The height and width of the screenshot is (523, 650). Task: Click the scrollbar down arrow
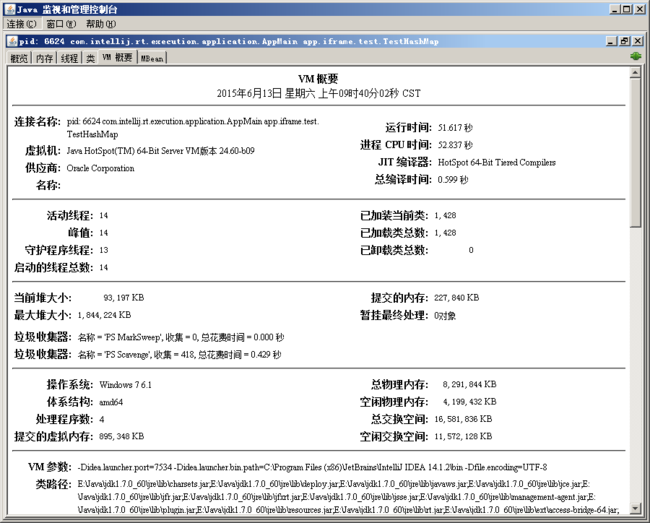[x=635, y=508]
